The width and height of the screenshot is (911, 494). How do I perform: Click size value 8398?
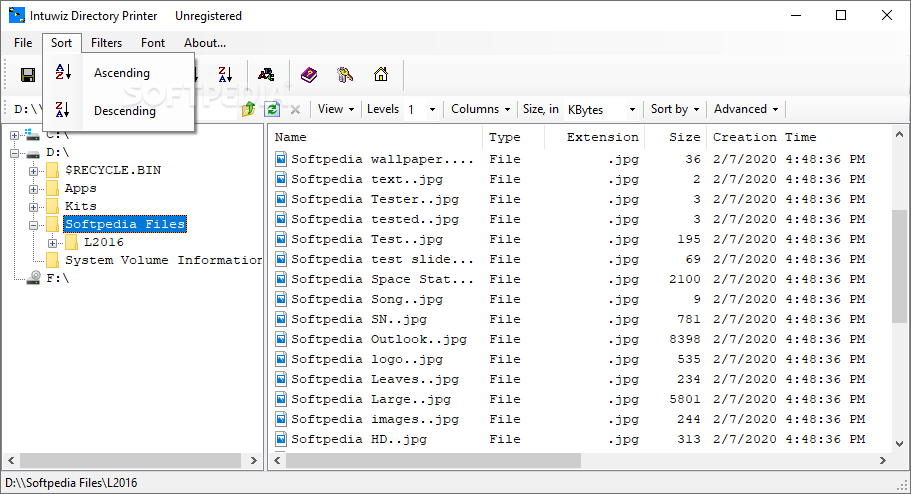point(684,339)
